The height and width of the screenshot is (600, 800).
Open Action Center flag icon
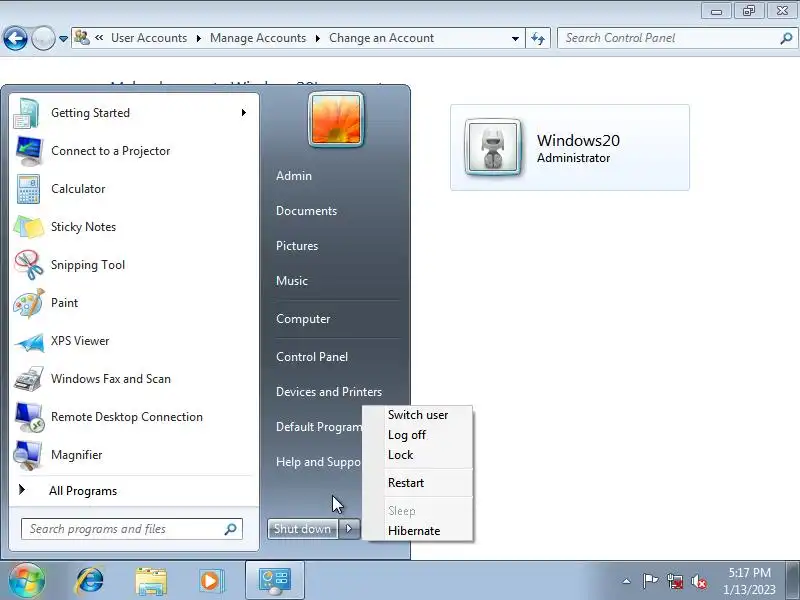650,581
